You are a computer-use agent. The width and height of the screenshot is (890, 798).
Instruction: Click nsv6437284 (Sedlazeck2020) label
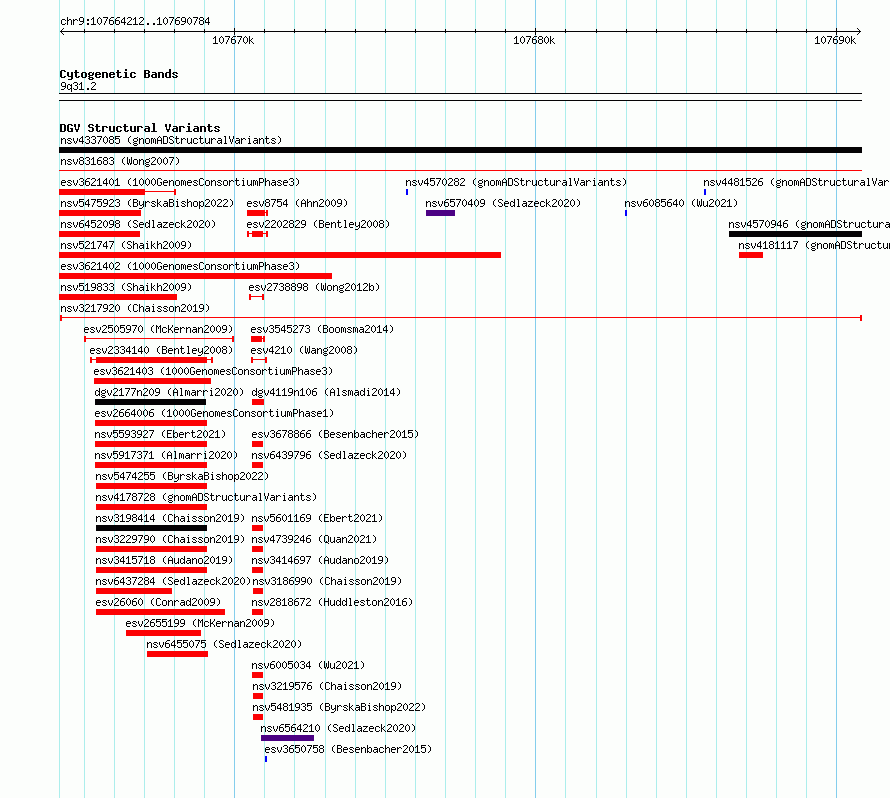click(173, 581)
